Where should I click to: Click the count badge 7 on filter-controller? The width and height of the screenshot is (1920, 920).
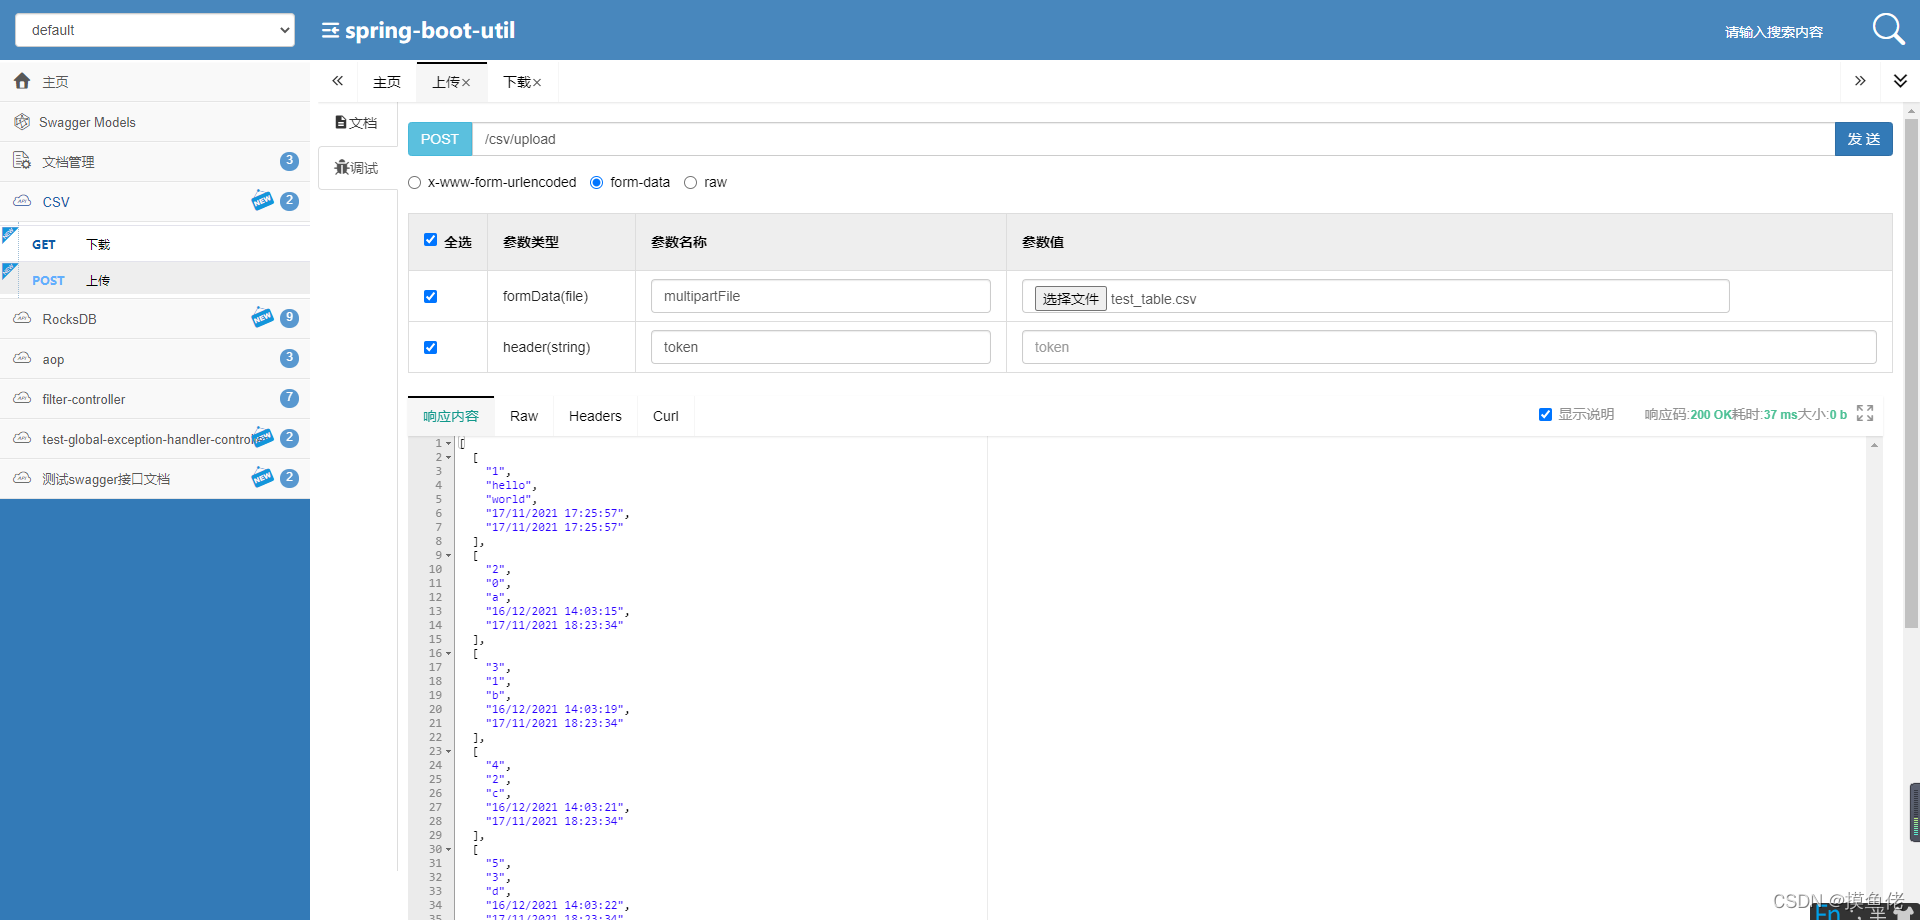pyautogui.click(x=289, y=398)
